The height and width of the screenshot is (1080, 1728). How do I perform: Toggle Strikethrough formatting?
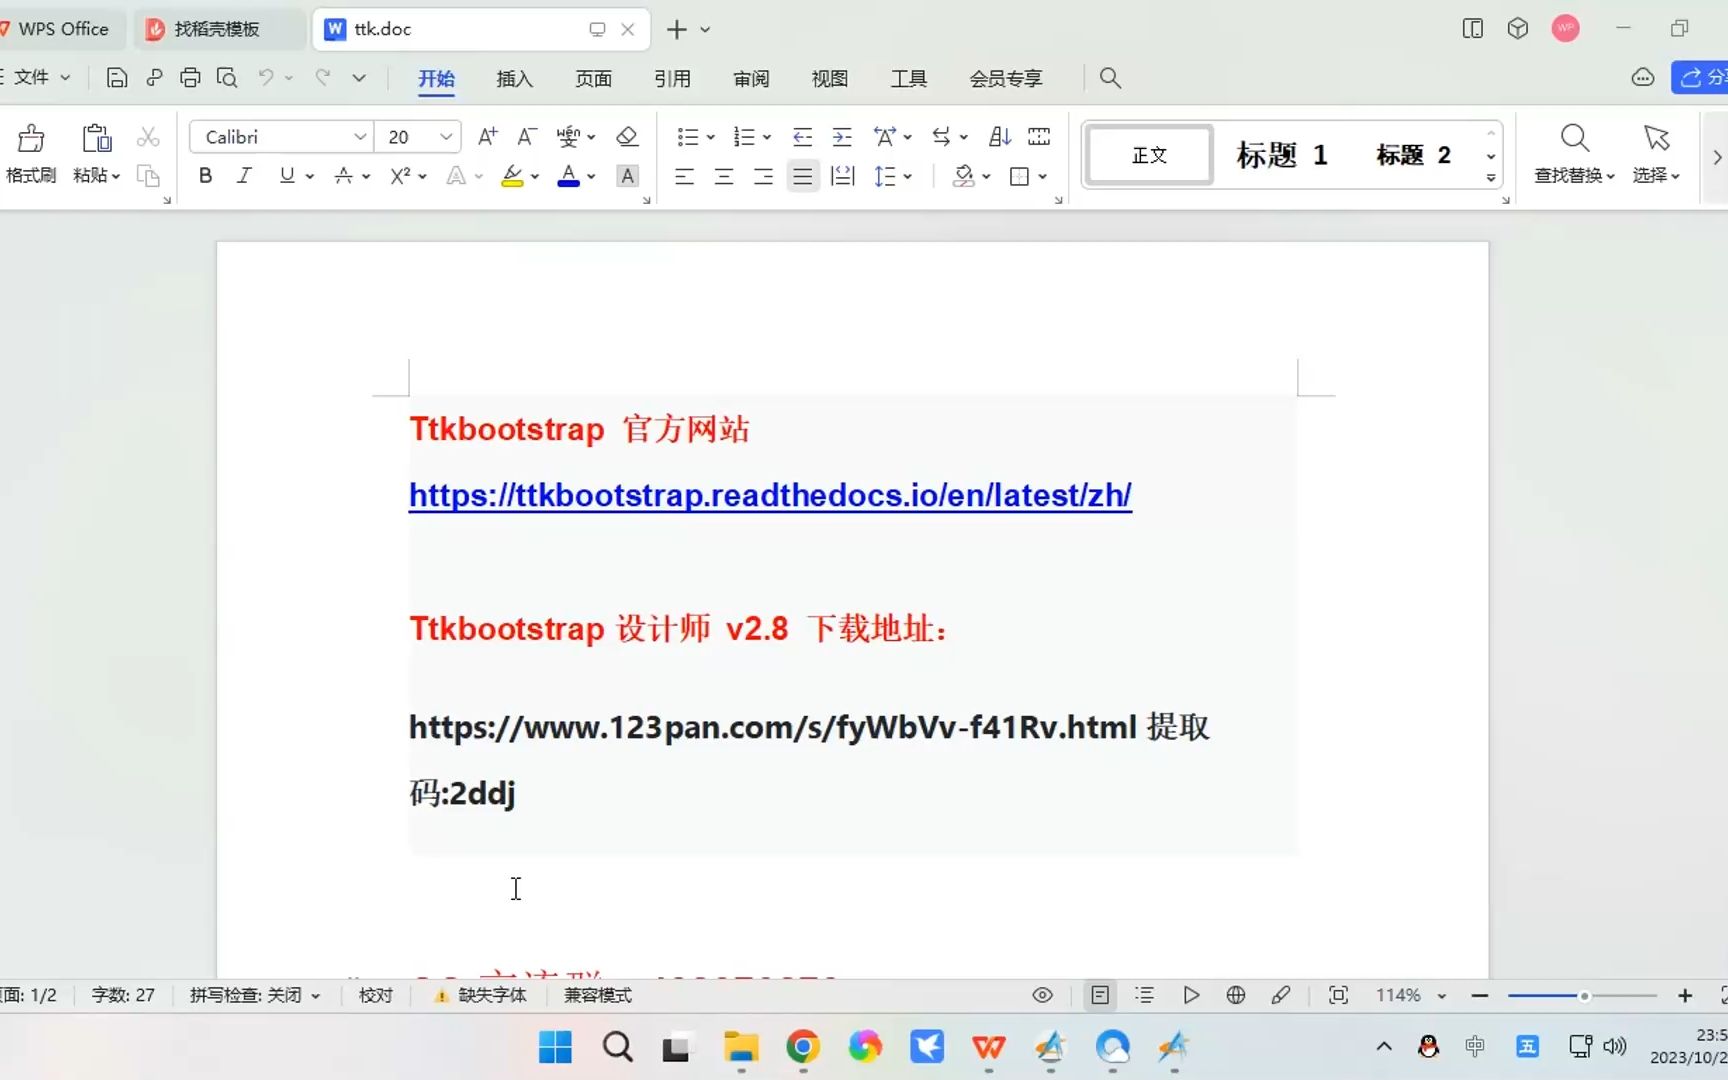click(x=343, y=176)
